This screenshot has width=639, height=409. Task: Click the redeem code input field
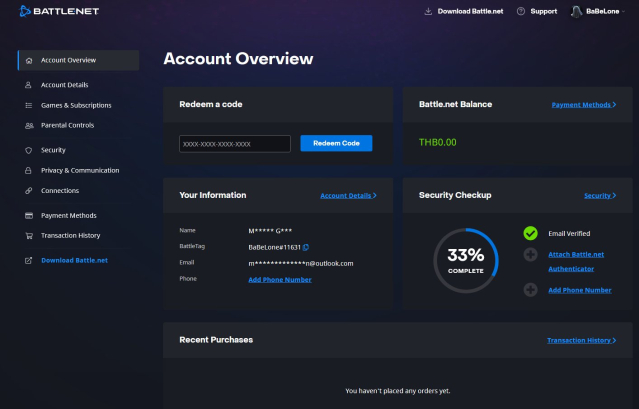click(235, 144)
